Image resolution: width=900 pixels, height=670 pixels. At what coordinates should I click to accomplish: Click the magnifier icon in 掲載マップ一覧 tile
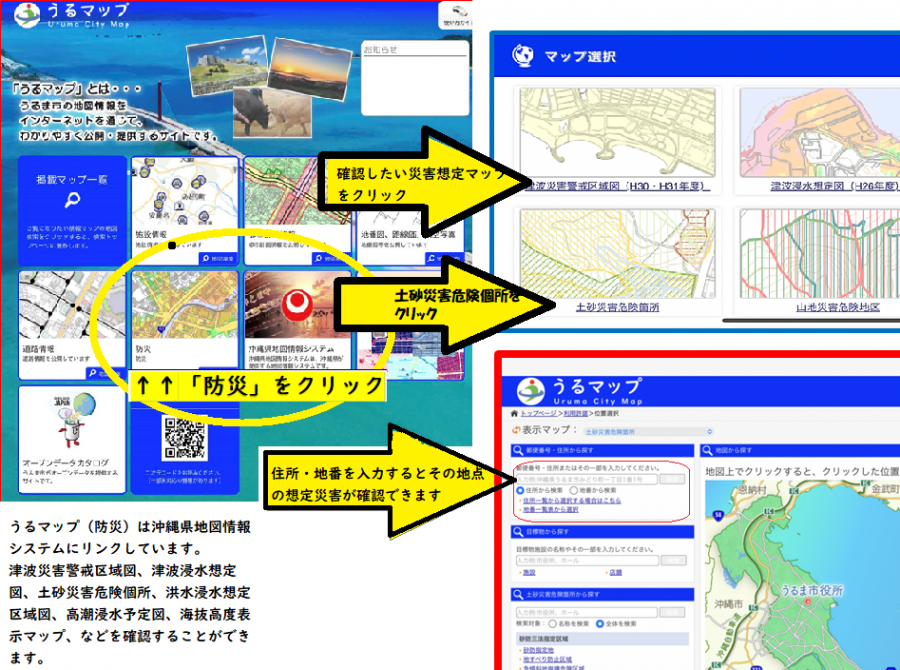tap(72, 200)
